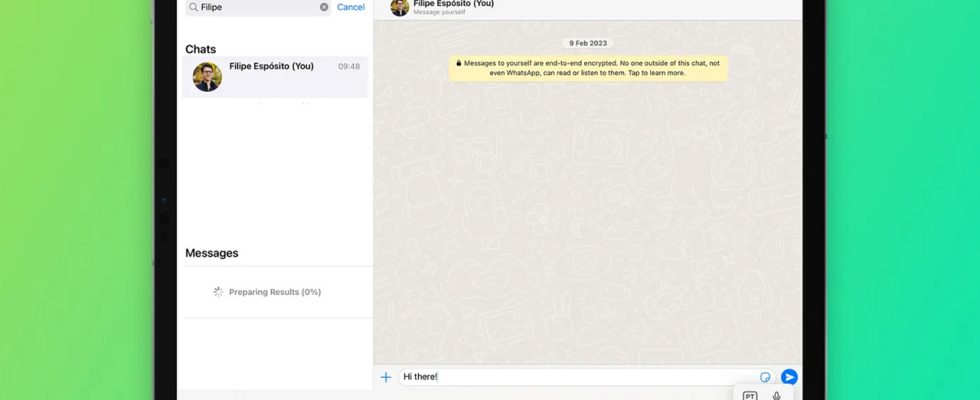Clear the Filipe search text
Screen dimensions: 980x400
324,7
